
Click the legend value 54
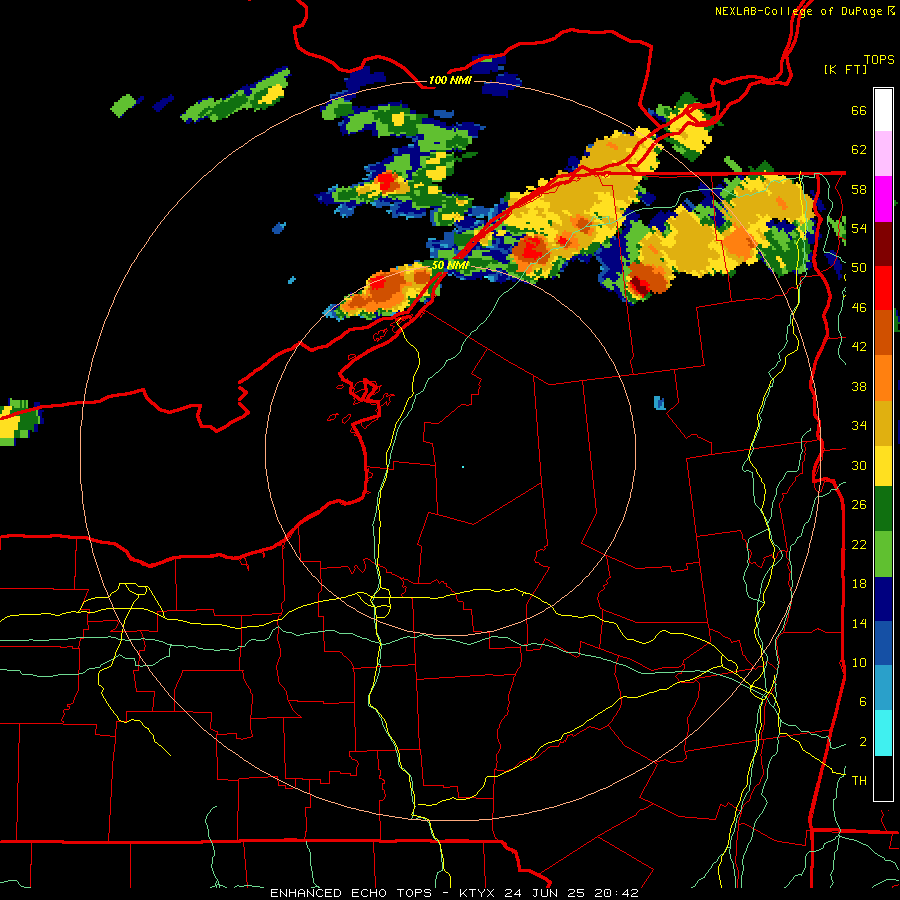click(859, 228)
